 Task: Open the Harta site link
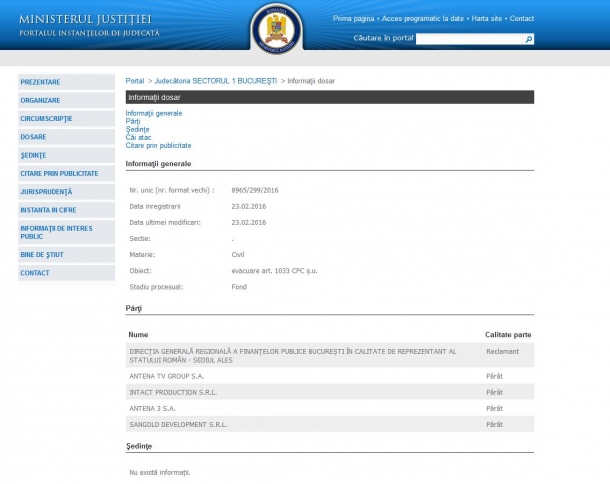coord(486,18)
